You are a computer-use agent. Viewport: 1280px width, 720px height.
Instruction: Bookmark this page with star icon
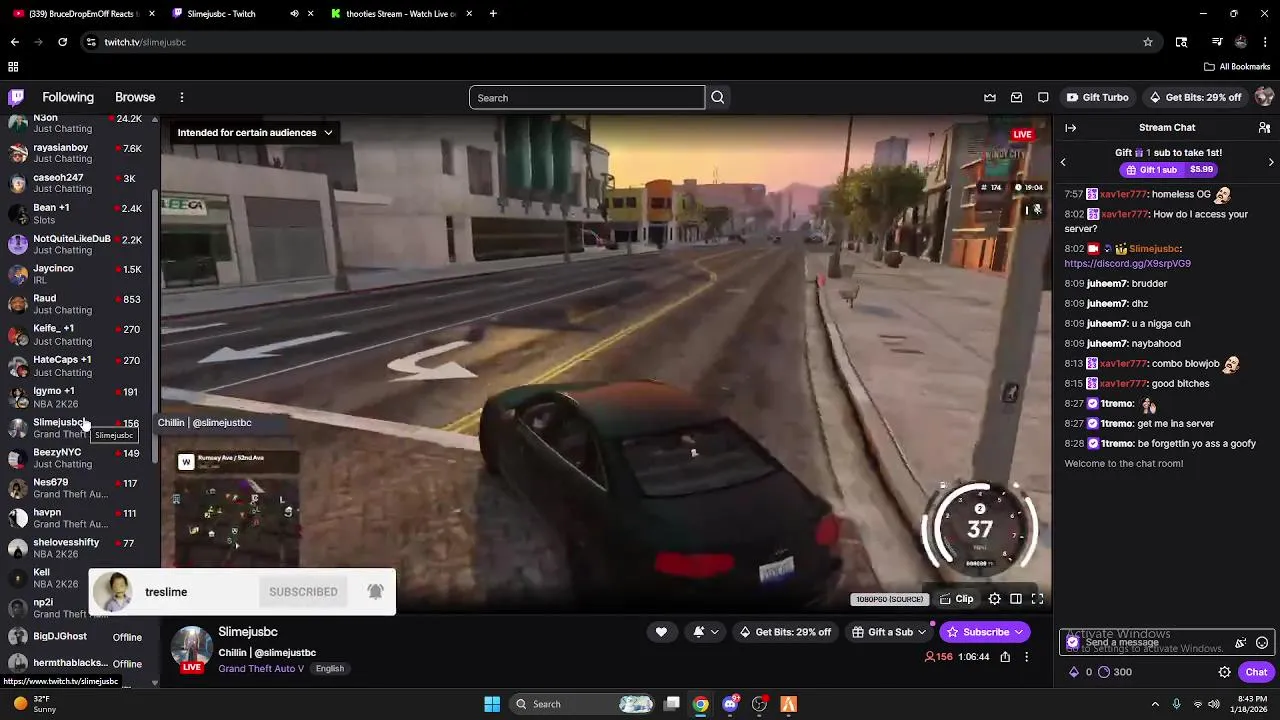point(1148,42)
